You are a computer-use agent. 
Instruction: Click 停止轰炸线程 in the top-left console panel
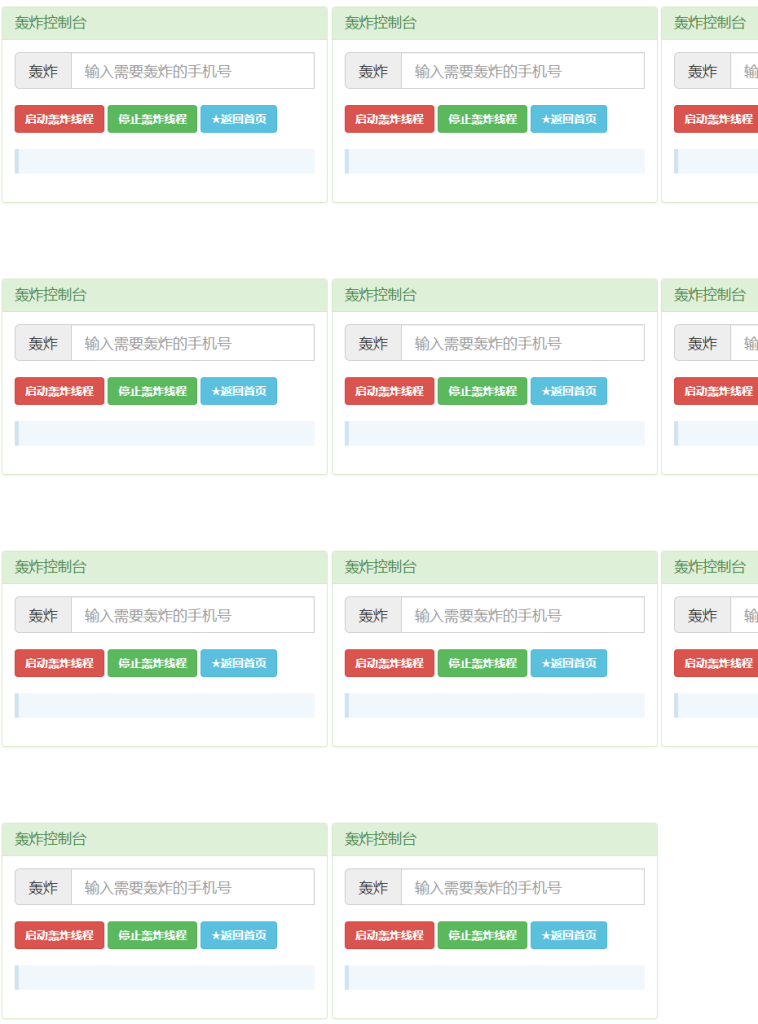pos(152,119)
